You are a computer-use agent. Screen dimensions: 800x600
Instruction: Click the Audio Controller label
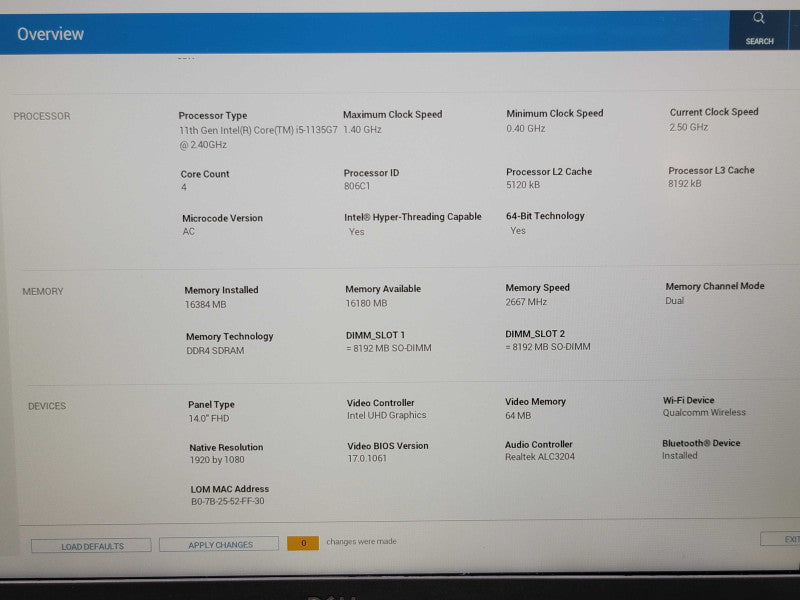pyautogui.click(x=539, y=444)
